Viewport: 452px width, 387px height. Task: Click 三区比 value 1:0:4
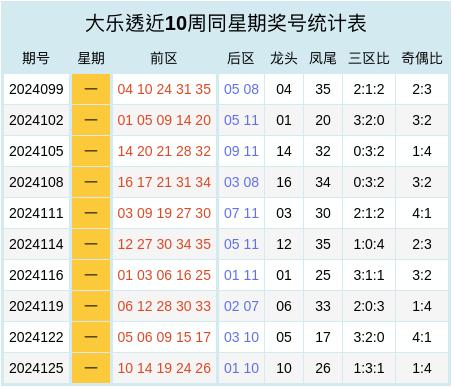pos(369,244)
